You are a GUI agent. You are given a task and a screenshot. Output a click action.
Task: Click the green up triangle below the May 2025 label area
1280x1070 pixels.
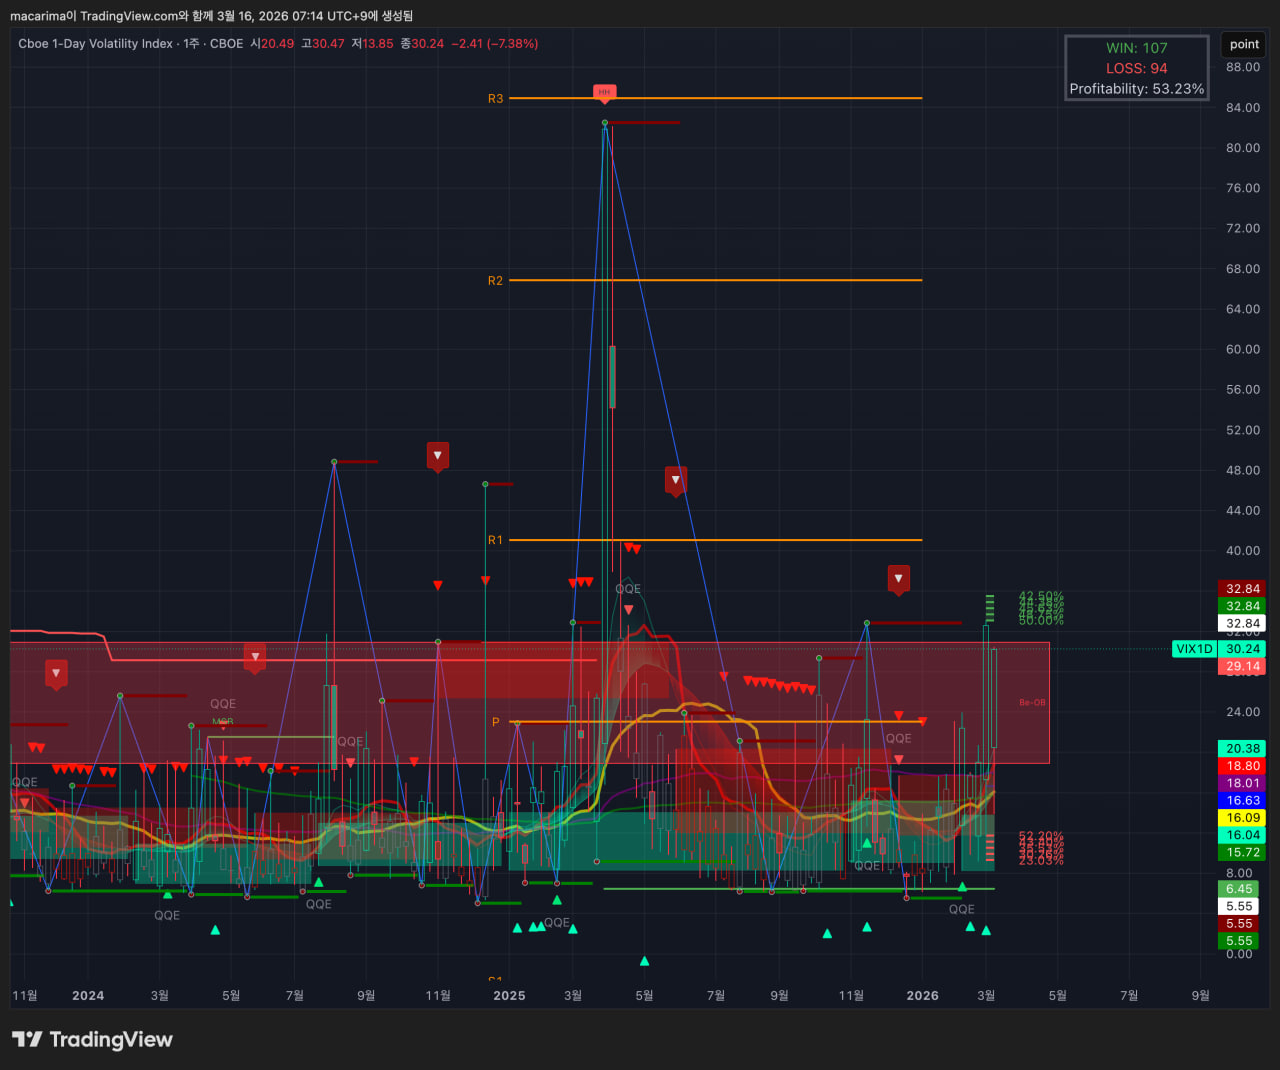click(644, 961)
